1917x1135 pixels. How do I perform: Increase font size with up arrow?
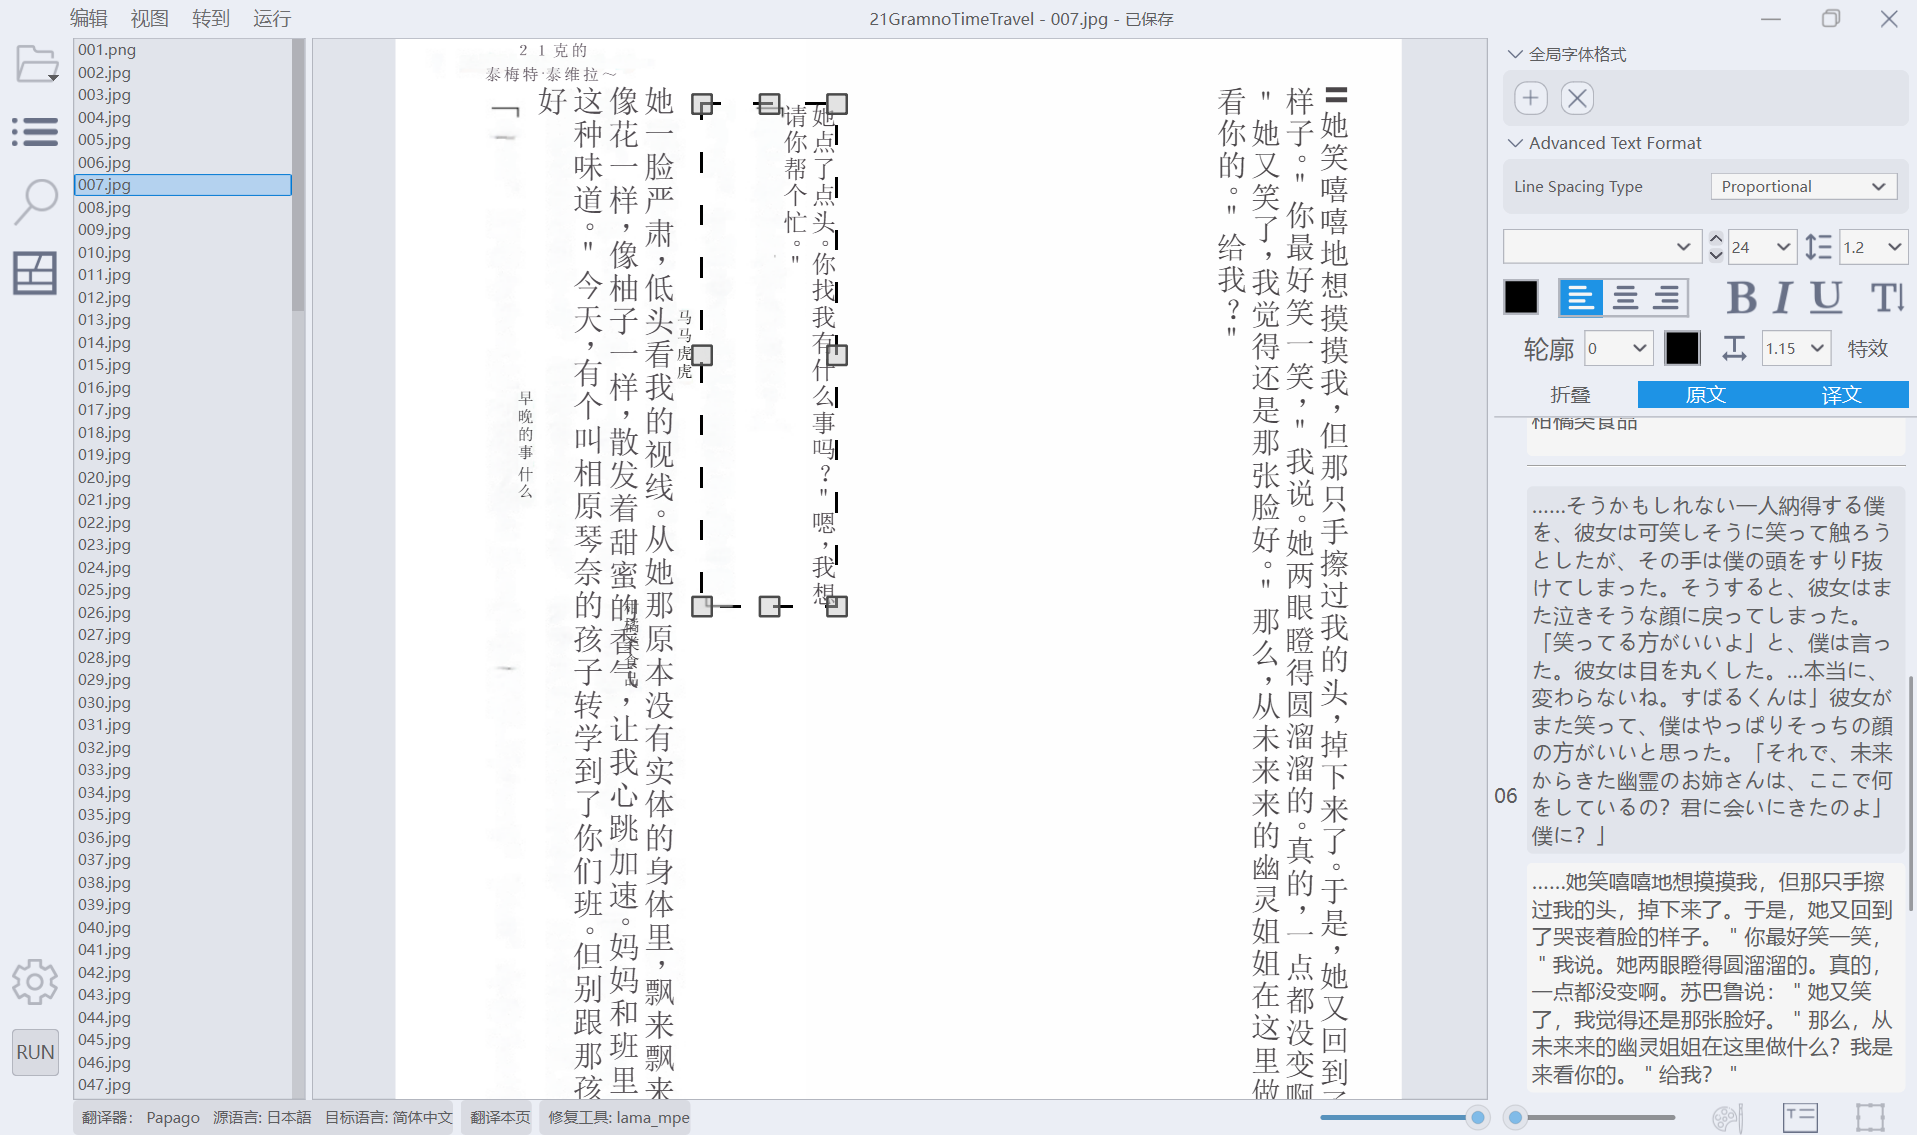pyautogui.click(x=1716, y=238)
